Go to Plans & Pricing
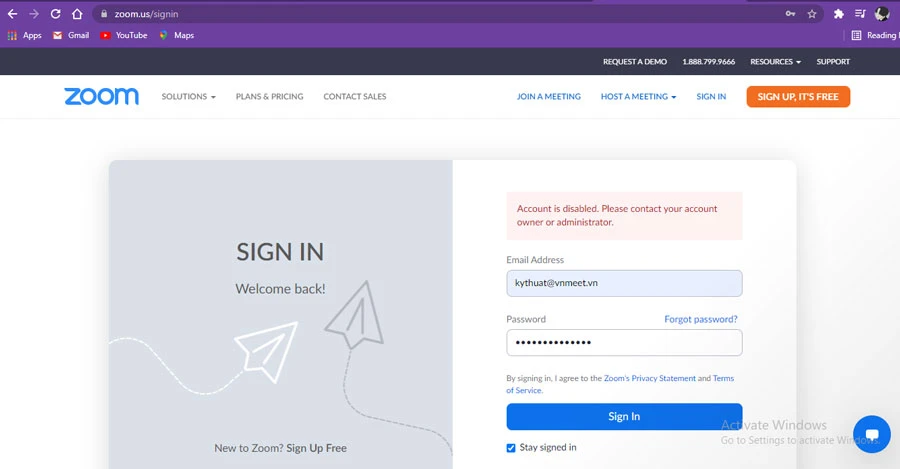Image resolution: width=900 pixels, height=469 pixels. tap(269, 97)
